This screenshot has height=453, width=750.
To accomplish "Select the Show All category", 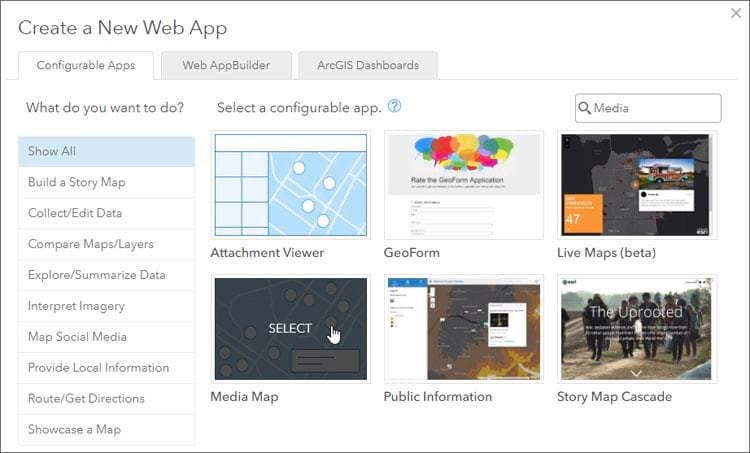I will [x=106, y=151].
